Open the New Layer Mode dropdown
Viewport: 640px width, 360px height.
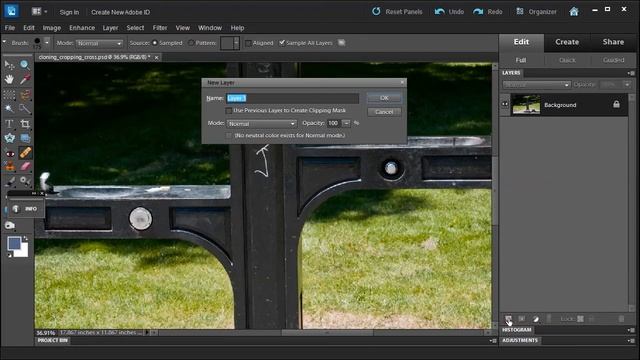tap(262, 124)
